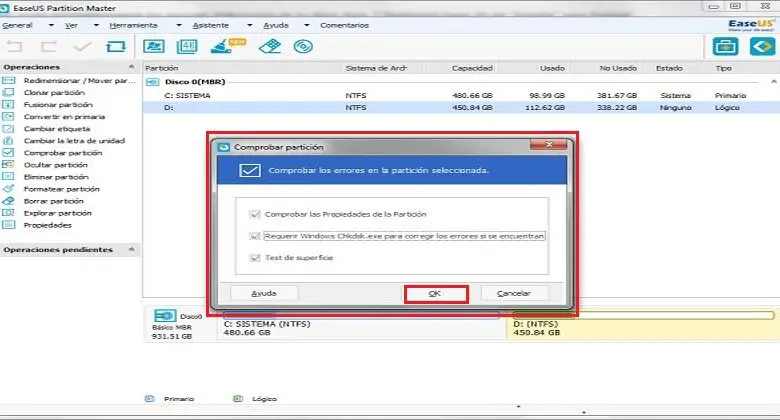Click the Disco 0 disk icon in list
780x420 pixels.
152,82
